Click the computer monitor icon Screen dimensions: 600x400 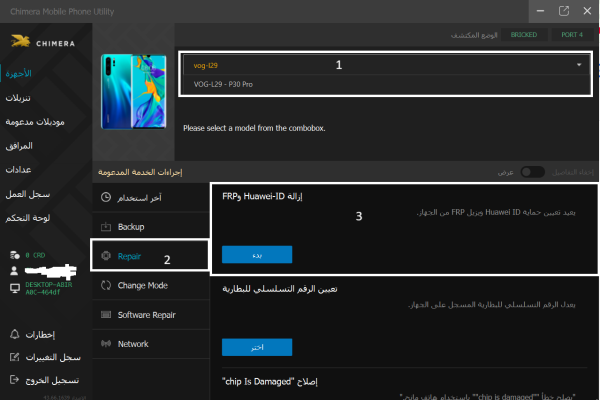[x=15, y=288]
